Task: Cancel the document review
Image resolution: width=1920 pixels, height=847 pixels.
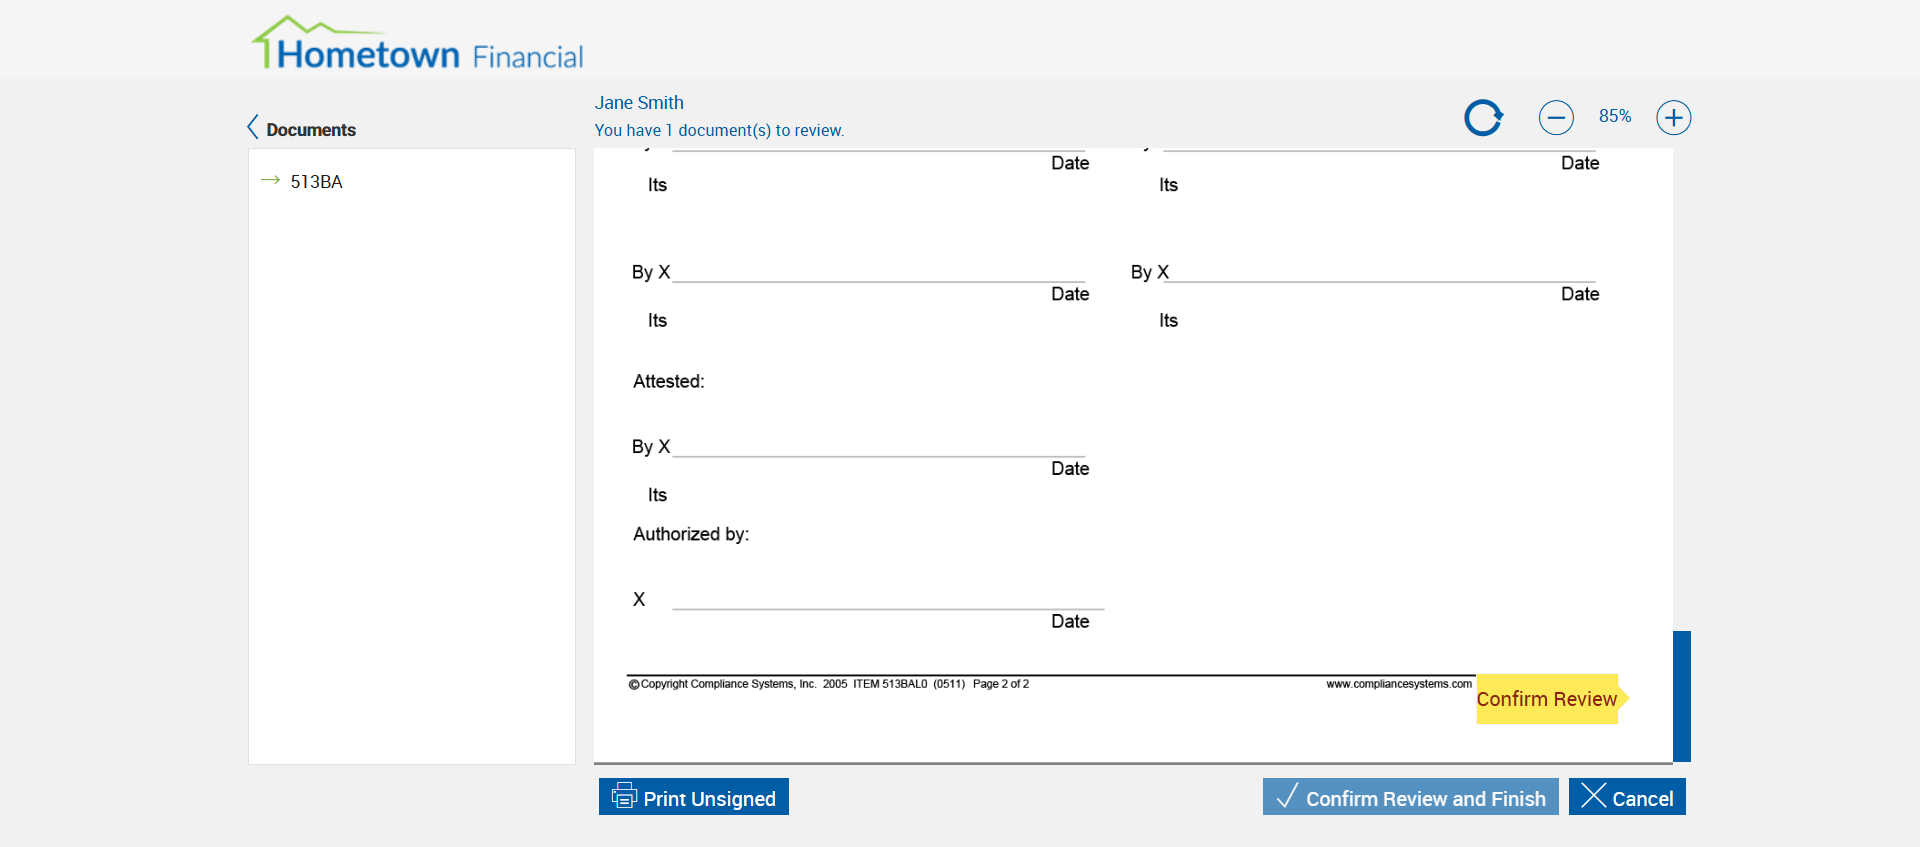Action: 1627,797
